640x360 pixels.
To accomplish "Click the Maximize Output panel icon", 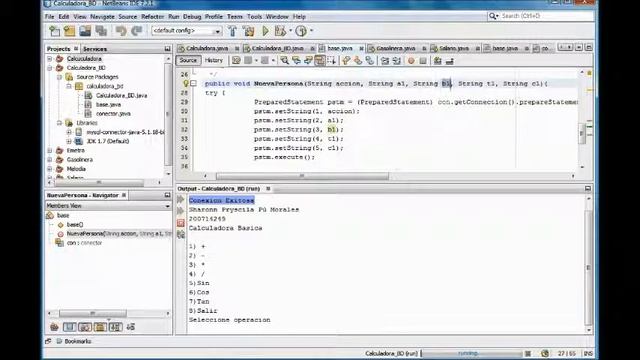I will (588, 189).
